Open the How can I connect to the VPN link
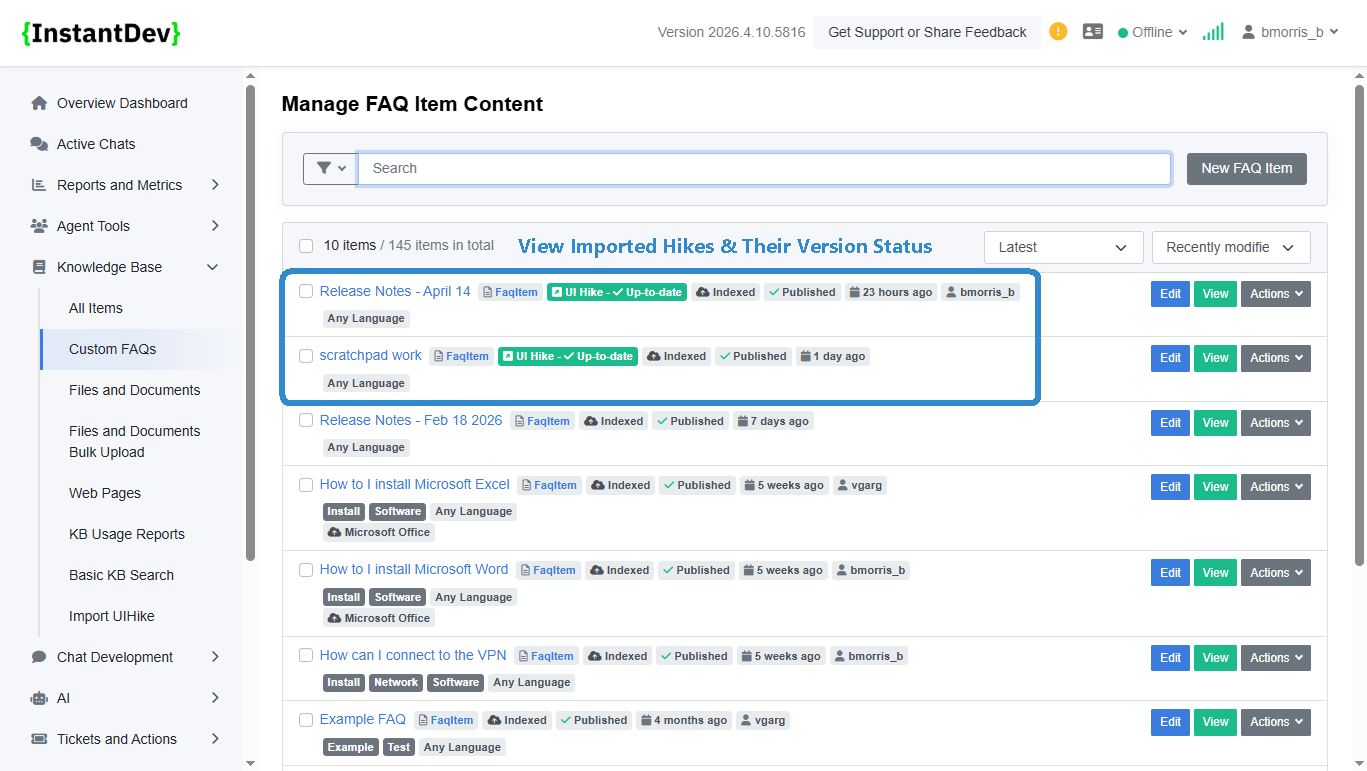 413,655
